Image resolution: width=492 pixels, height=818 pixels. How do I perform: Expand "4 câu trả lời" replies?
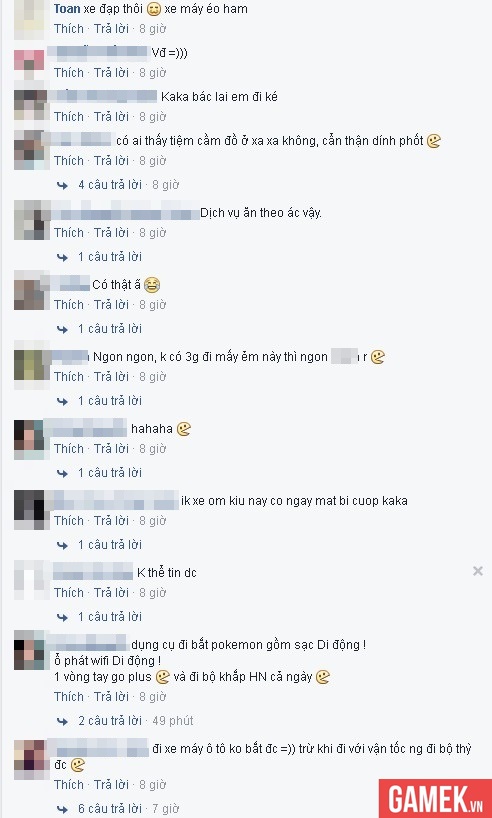(110, 185)
